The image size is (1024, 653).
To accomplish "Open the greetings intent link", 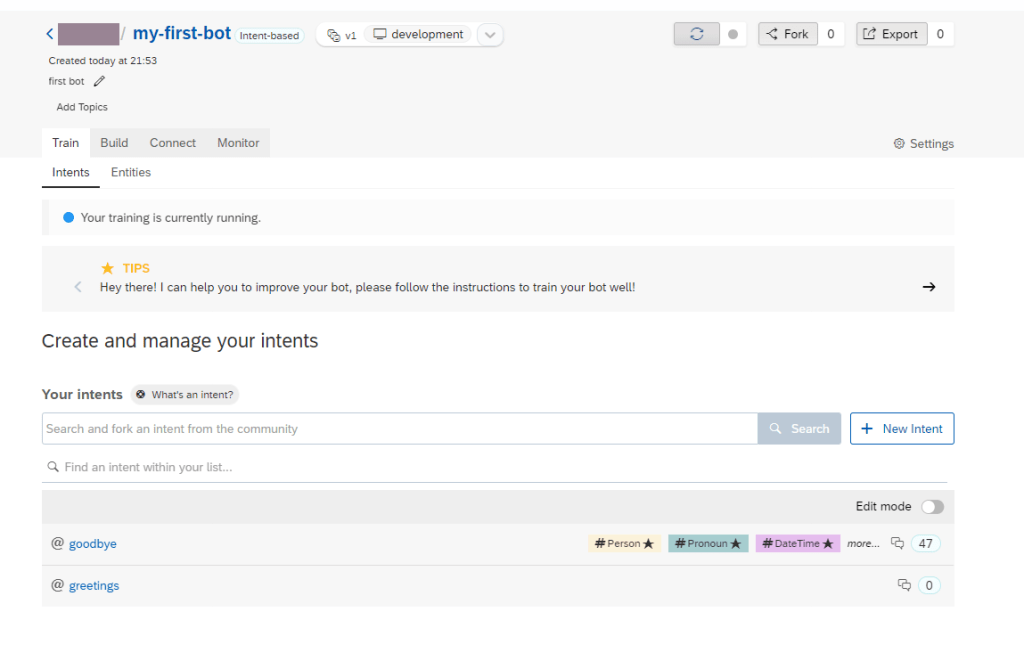I will click(x=94, y=586).
